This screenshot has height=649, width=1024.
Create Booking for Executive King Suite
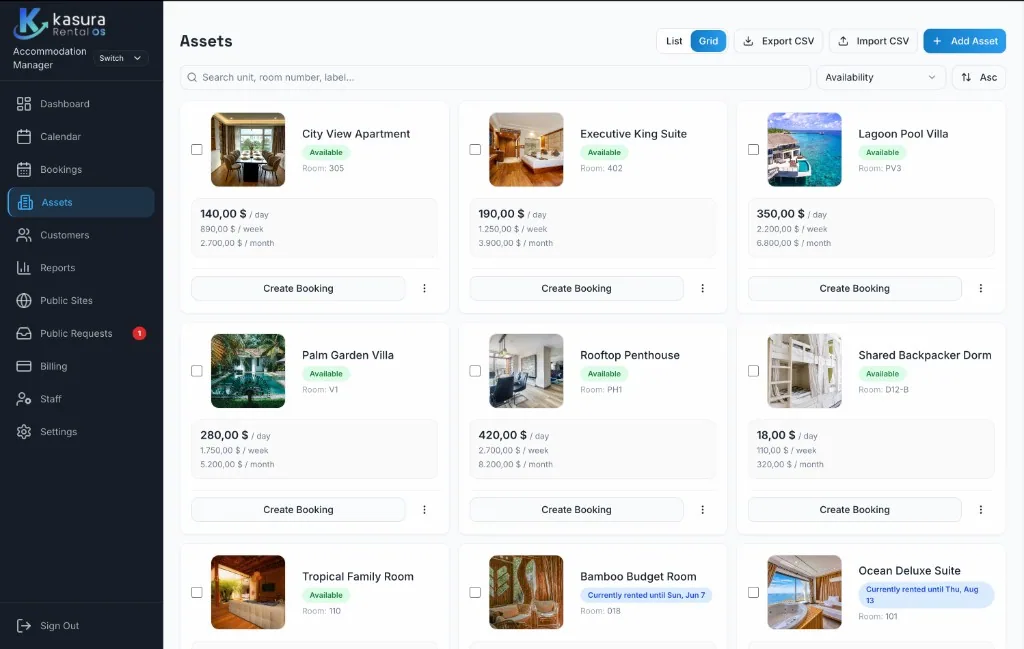pos(576,288)
